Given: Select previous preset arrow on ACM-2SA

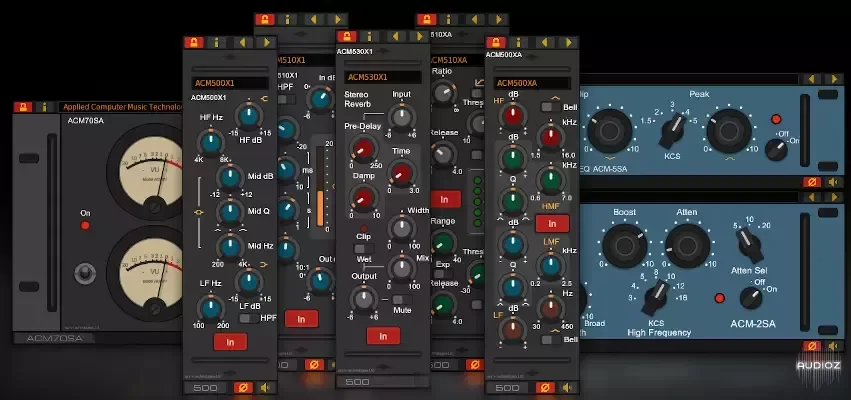Looking at the screenshot, I should [811, 196].
